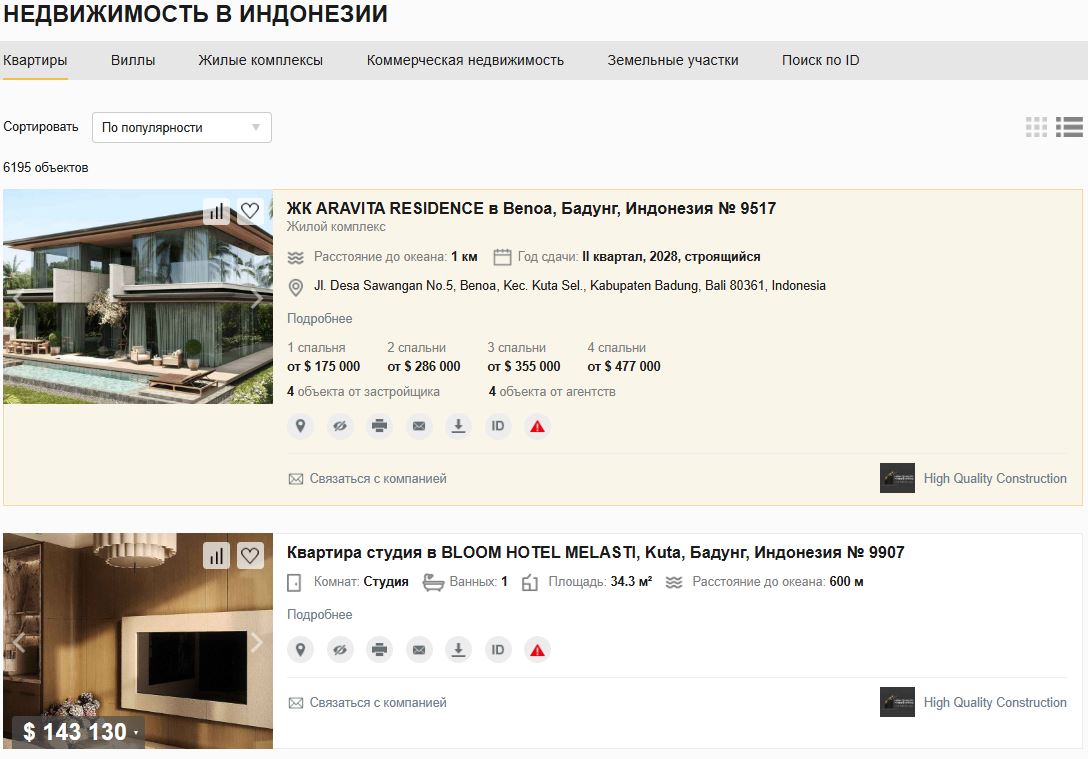The height and width of the screenshot is (759, 1088).
Task: Show next photo of BLOOM HOTEL studio
Action: click(x=256, y=642)
